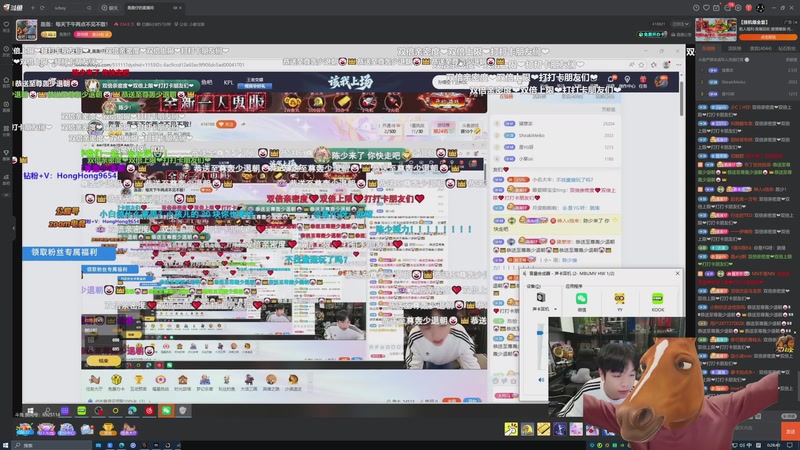Click the YY app icon in the volume mixer
Screen dimensions: 800x450
pos(619,298)
